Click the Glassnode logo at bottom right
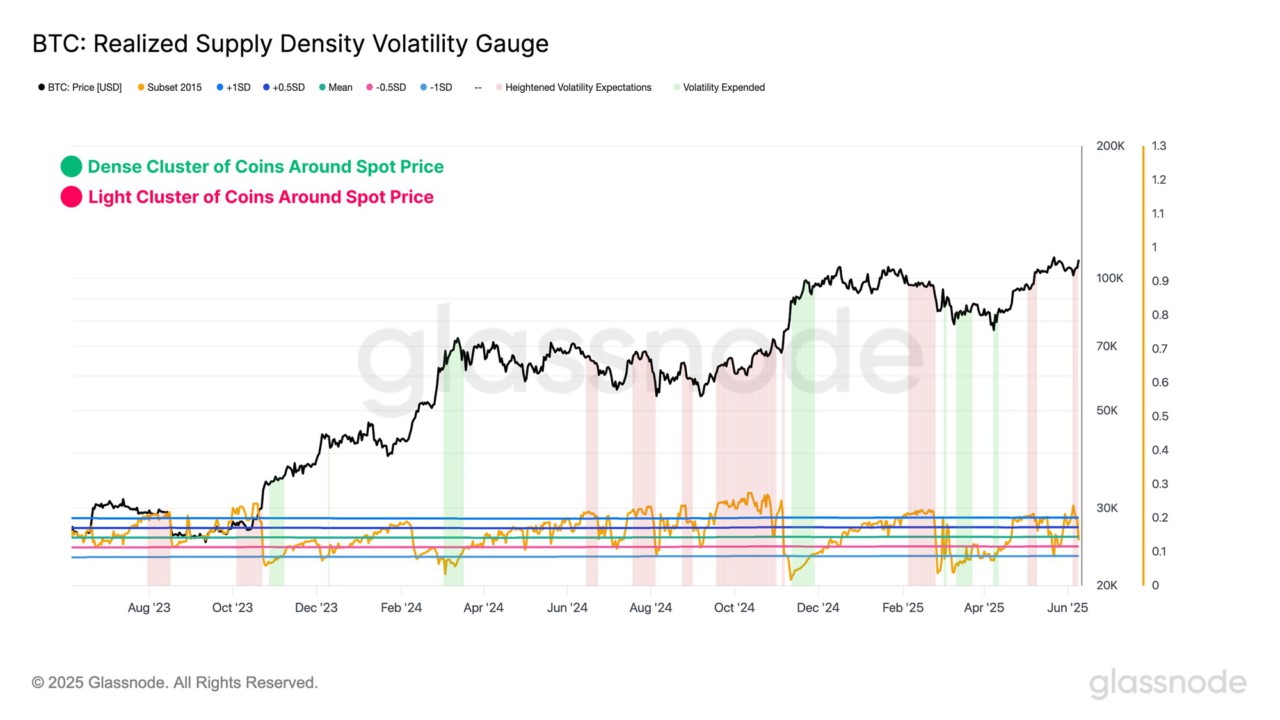This screenshot has width=1280, height=720. [1168, 684]
